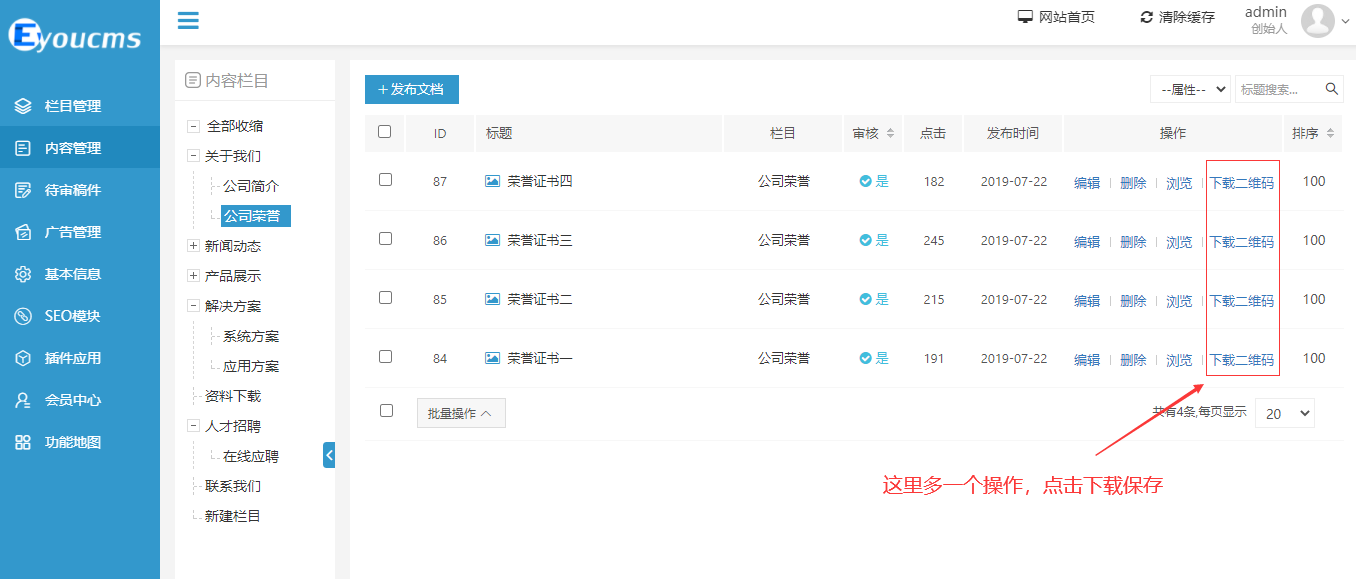1356x579 pixels.
Task: Click 删除 for 荣誉证书三
Action: point(1133,242)
